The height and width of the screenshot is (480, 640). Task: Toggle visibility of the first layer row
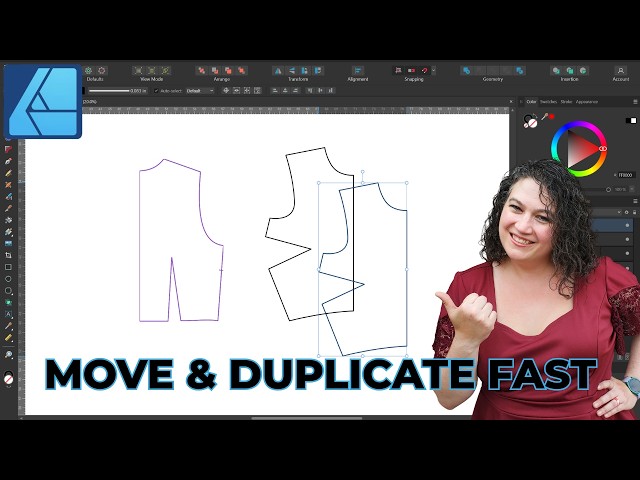point(627,225)
